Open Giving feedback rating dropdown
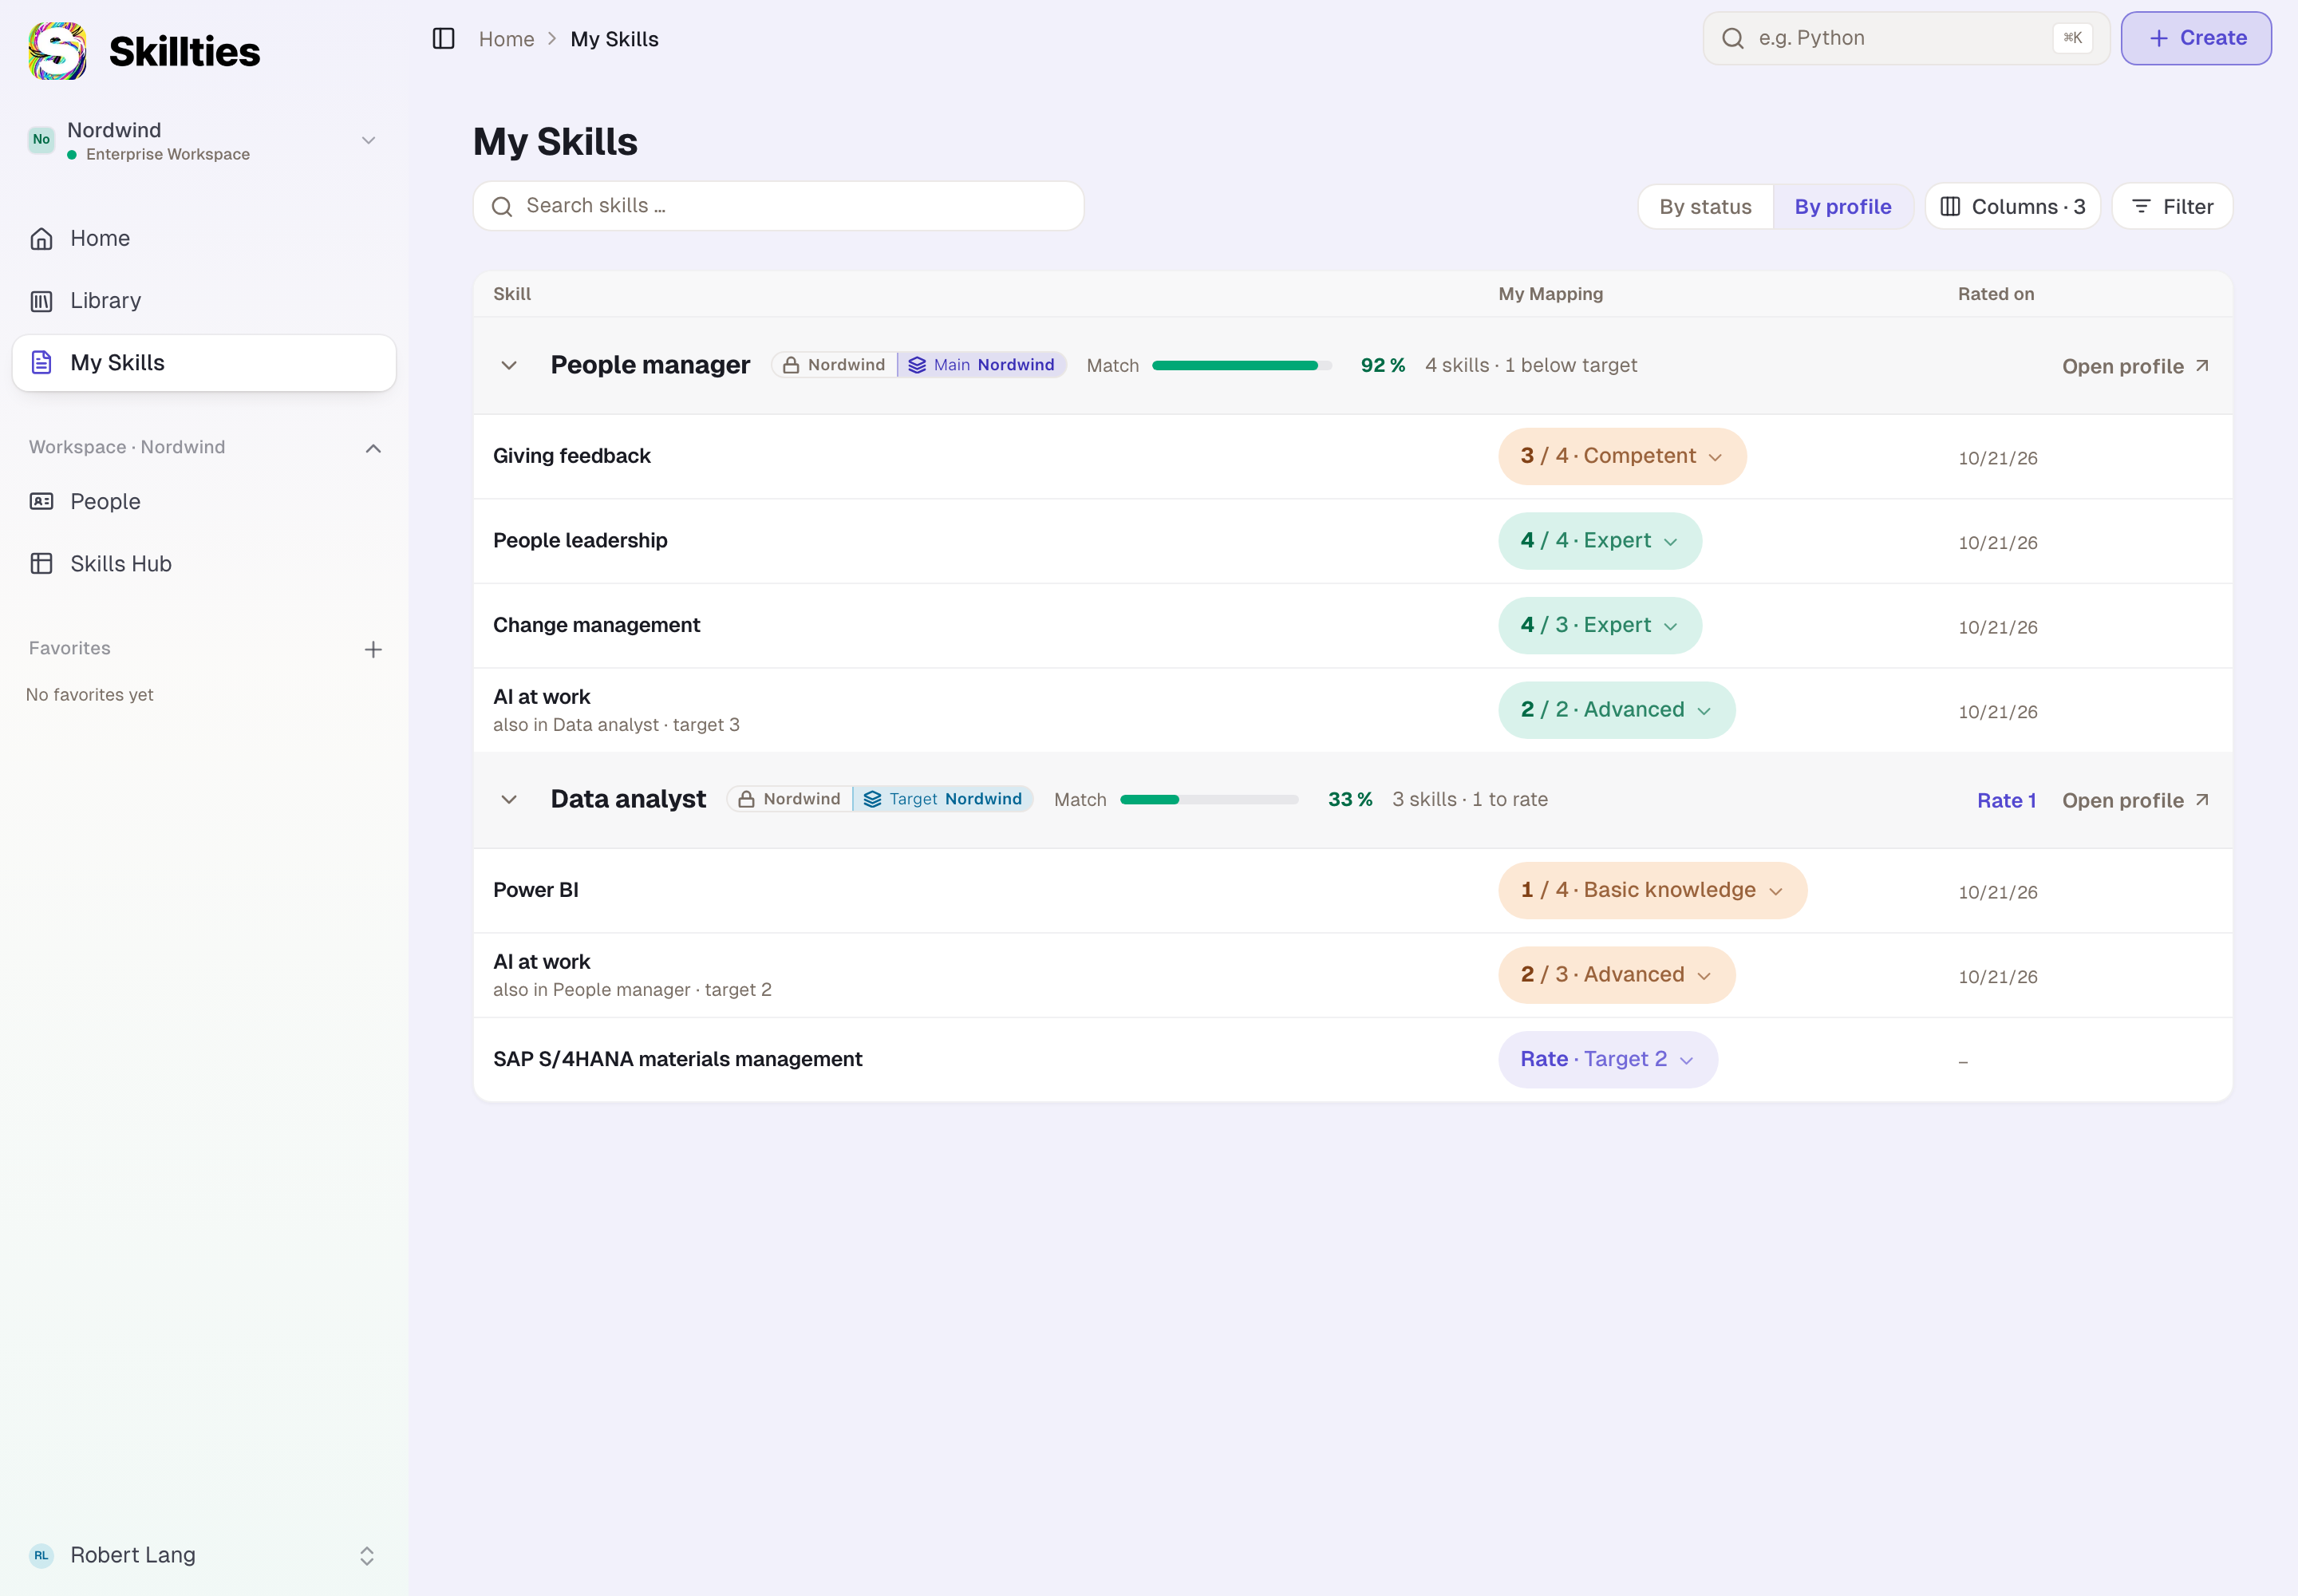 (x=1622, y=456)
